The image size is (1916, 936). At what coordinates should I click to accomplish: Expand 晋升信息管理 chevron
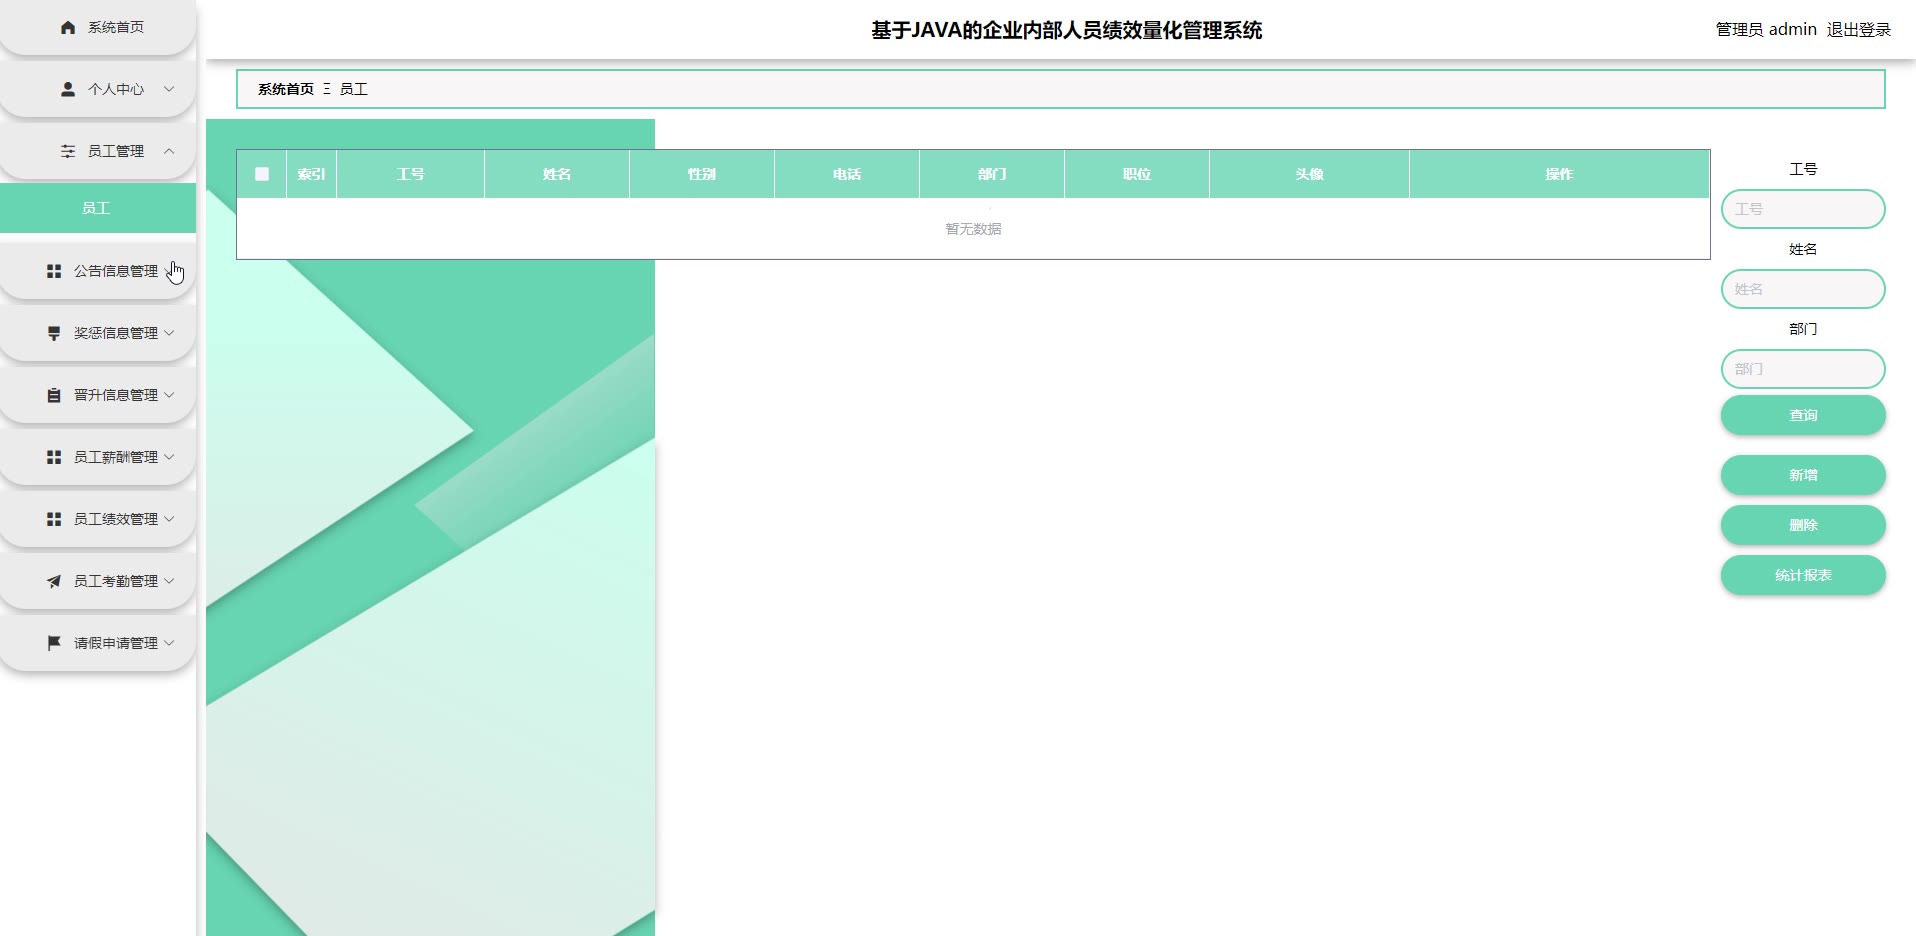169,395
